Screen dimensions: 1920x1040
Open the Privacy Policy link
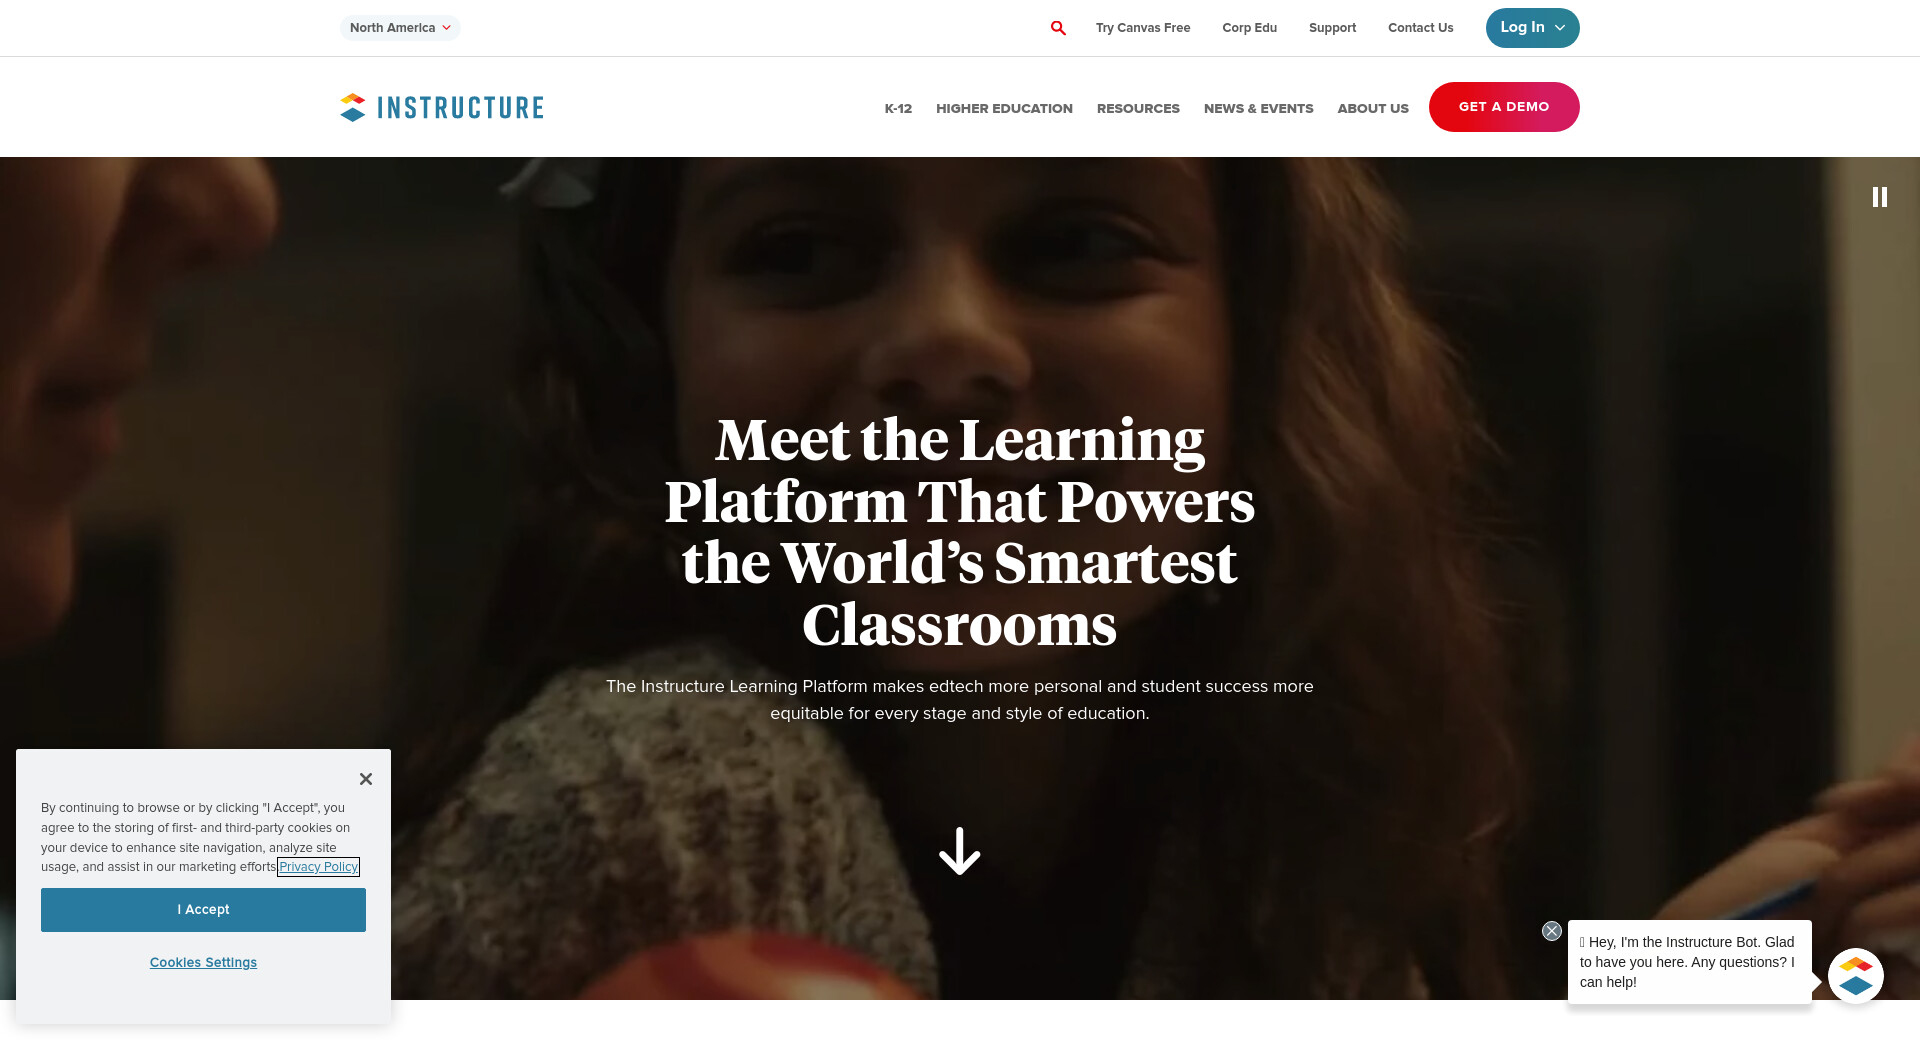318,867
